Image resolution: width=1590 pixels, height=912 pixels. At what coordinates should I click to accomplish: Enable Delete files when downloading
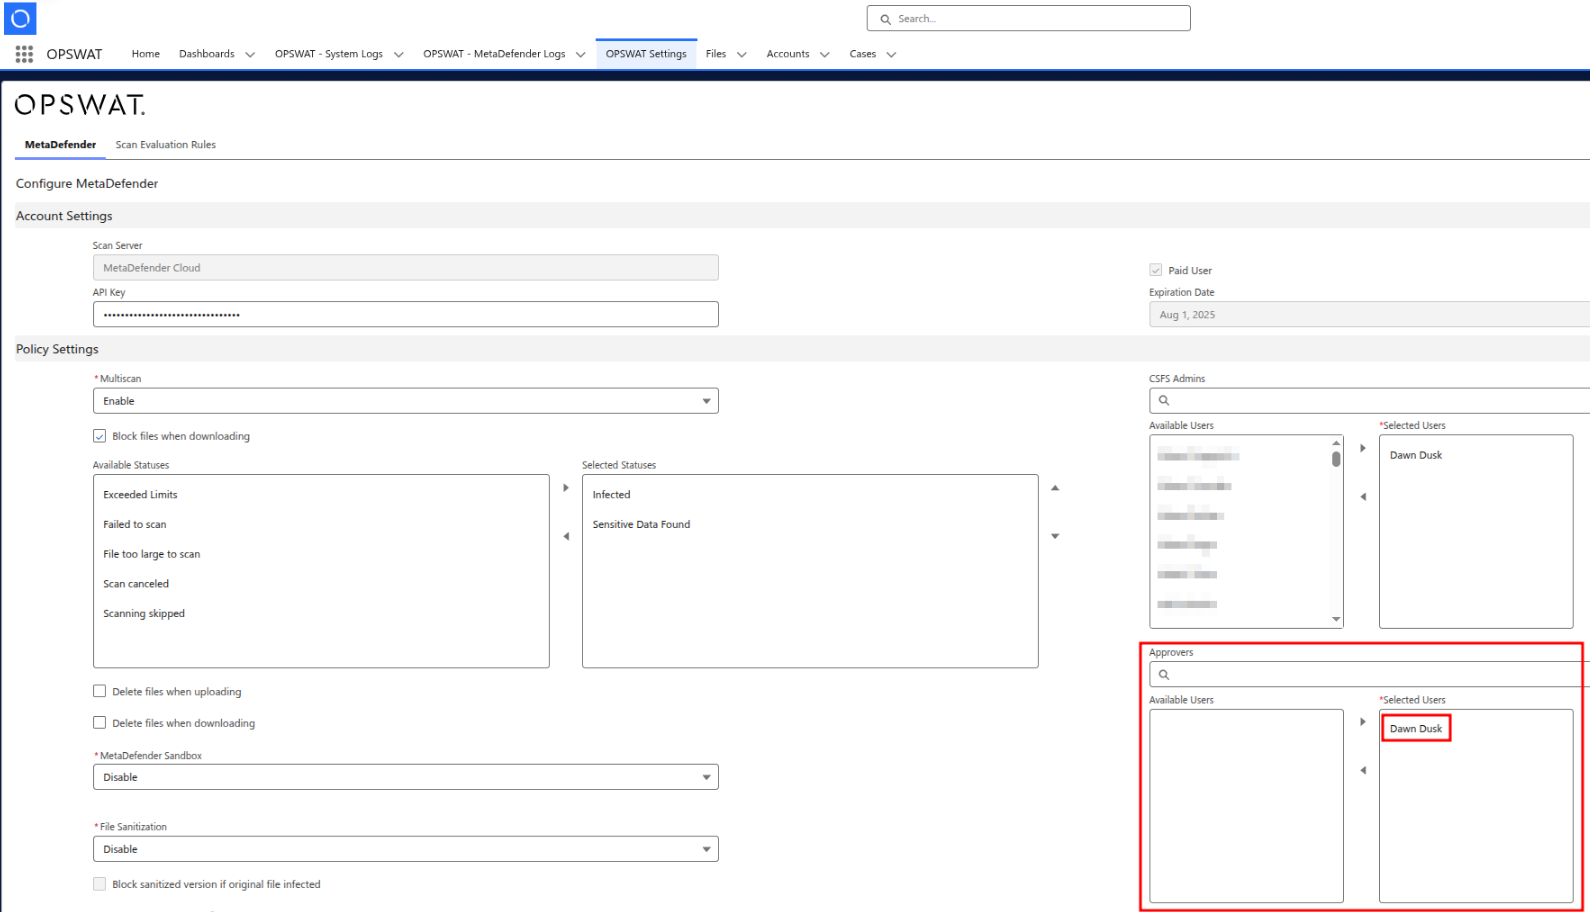pos(99,722)
